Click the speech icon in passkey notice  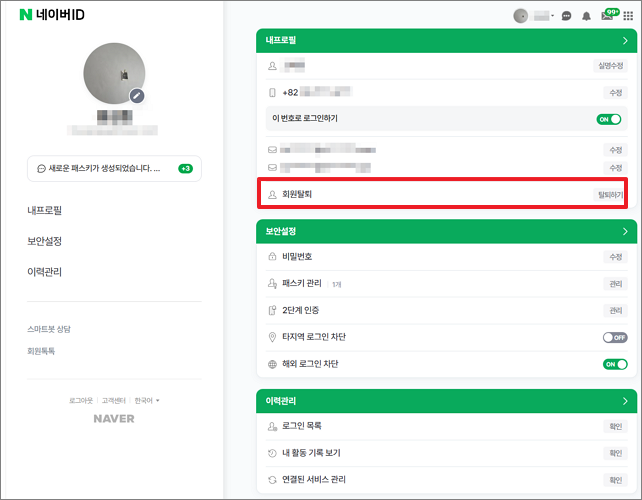click(x=41, y=169)
